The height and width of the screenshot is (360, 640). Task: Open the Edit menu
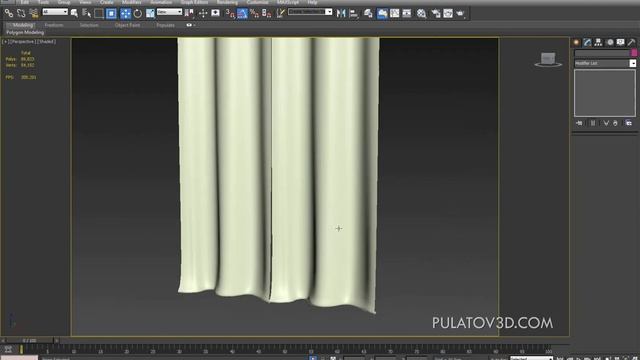[25, 2]
